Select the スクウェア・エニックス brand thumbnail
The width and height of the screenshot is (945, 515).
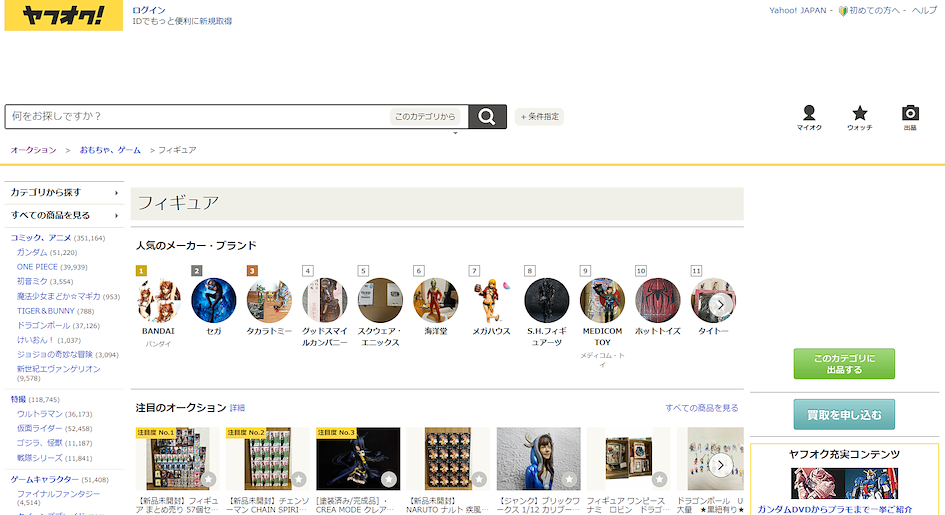click(380, 301)
